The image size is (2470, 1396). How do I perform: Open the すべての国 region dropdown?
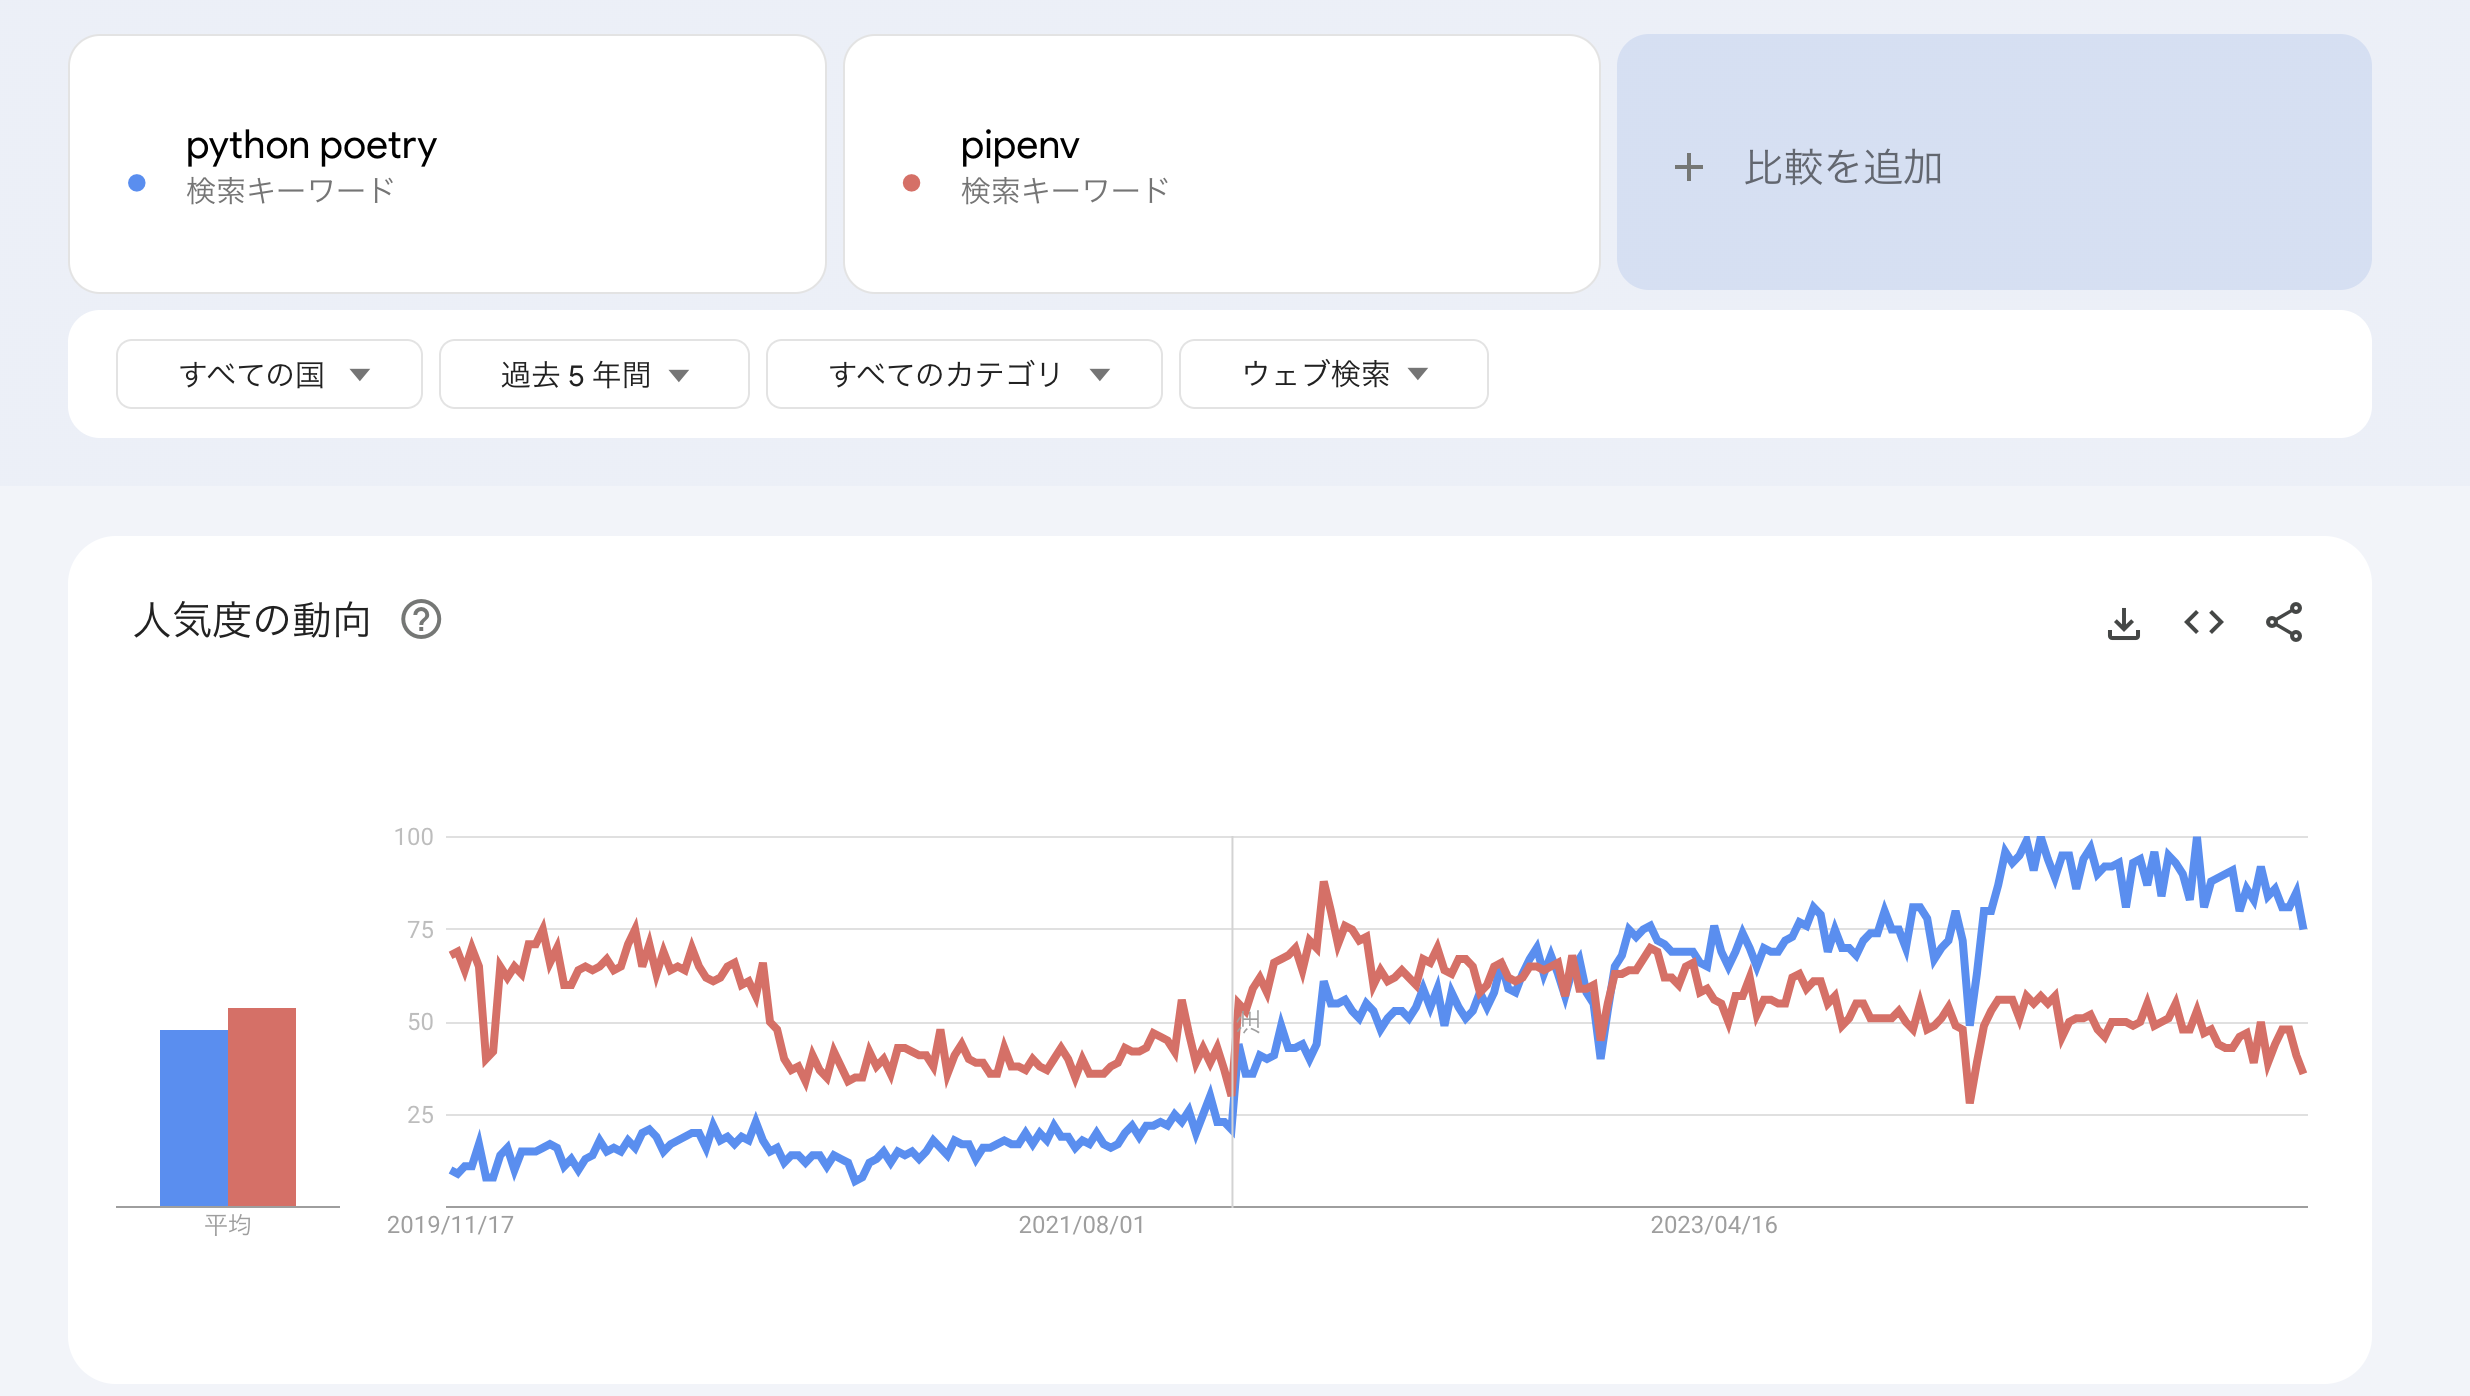268,374
